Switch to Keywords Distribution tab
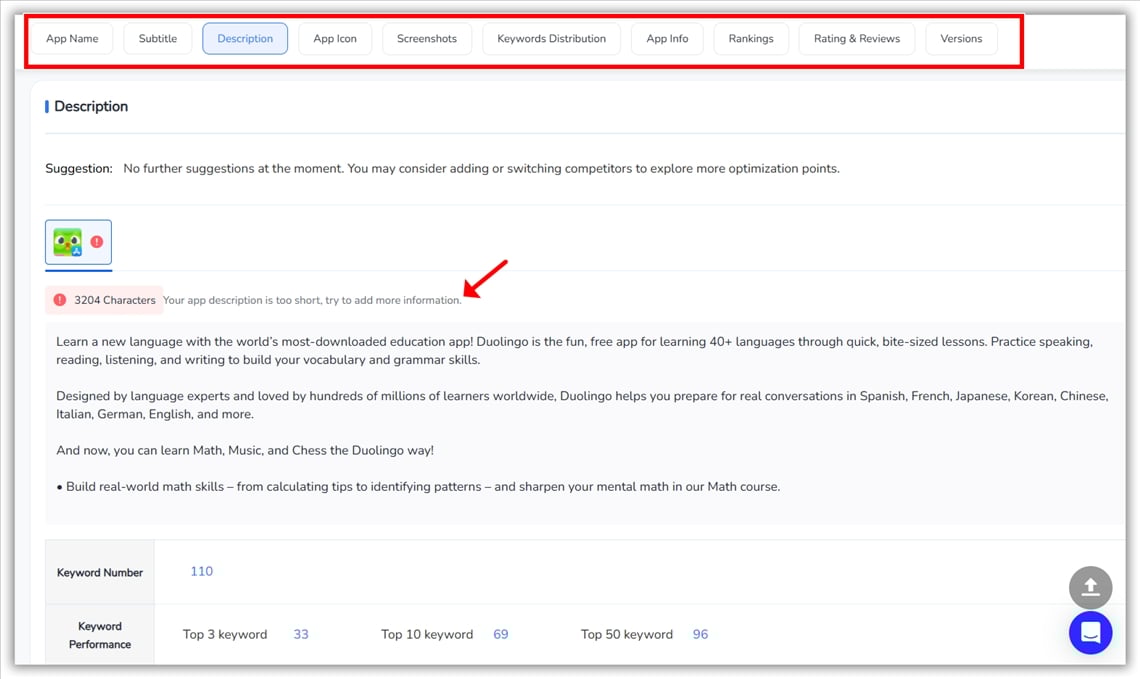1140x679 pixels. (551, 39)
